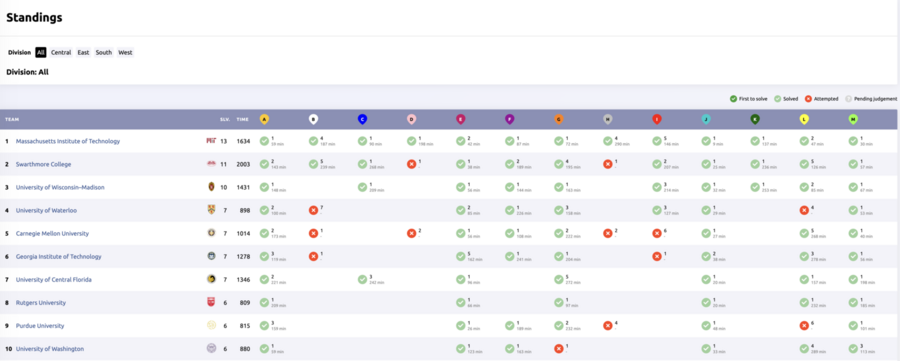This screenshot has width=900, height=361.
Task: Switch to the South division tab
Action: pos(104,52)
